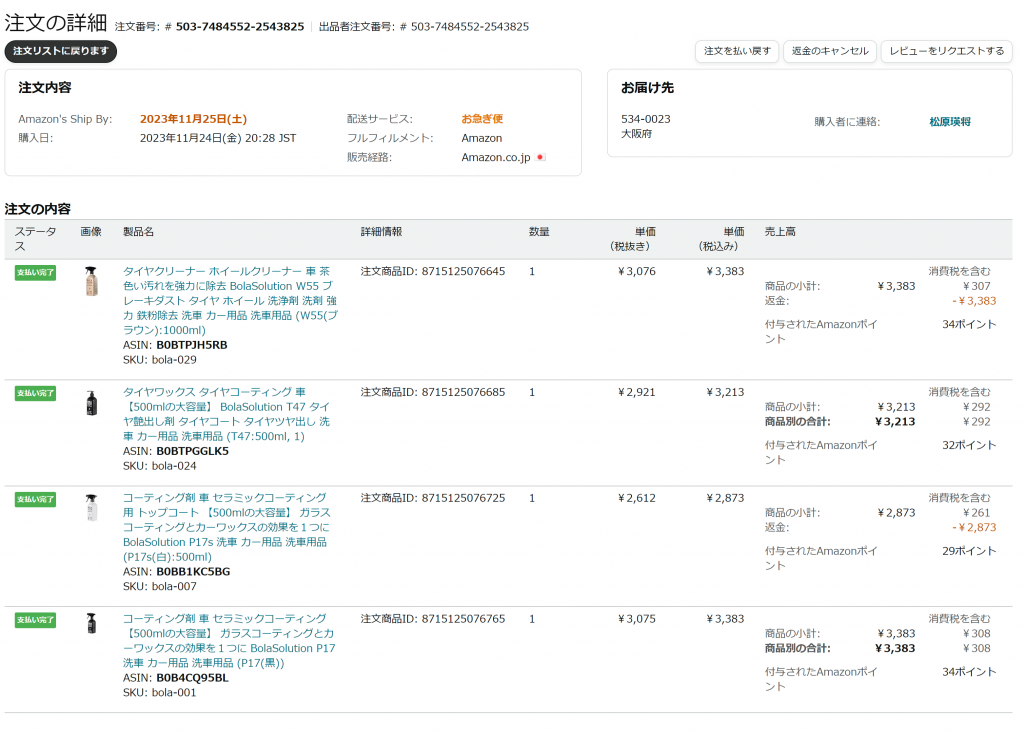Click order item ID 8715125076765
This screenshot has height=737, width=1024.
pyautogui.click(x=463, y=619)
